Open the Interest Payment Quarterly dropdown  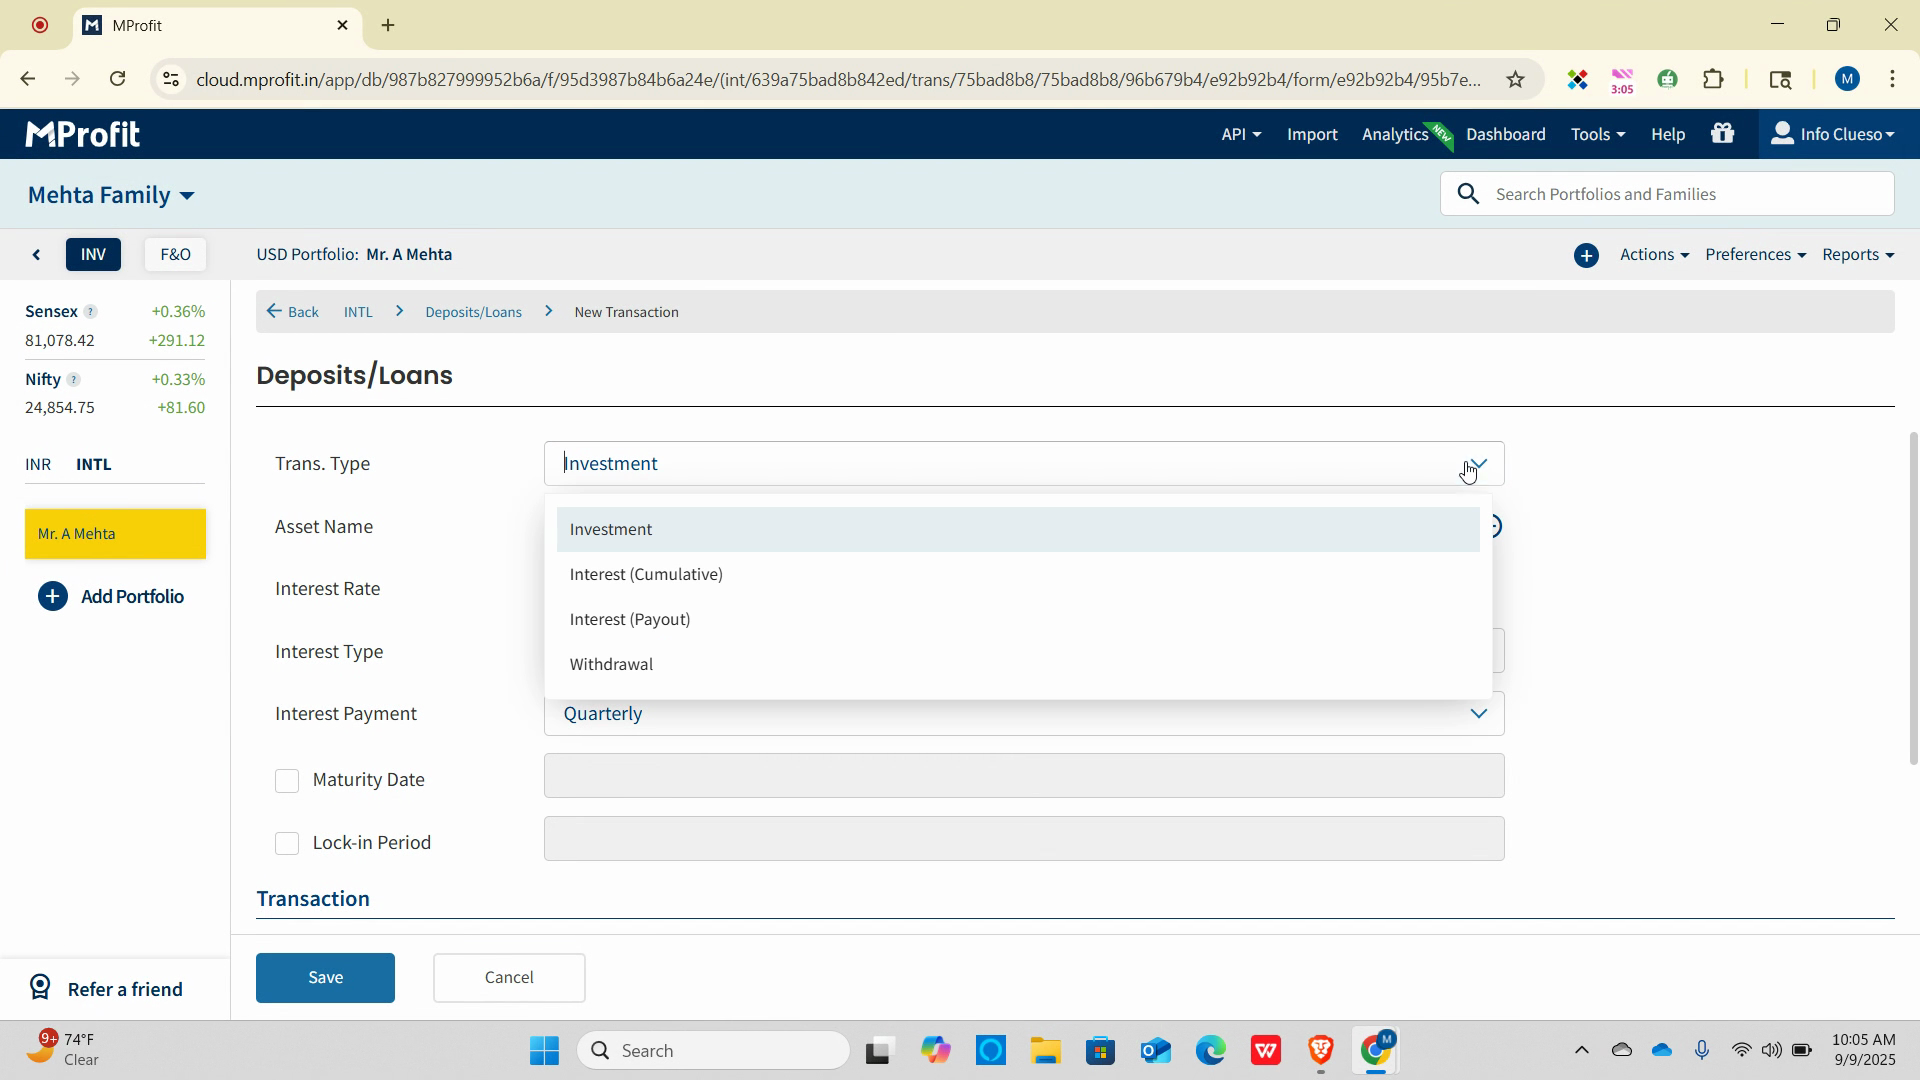(x=1023, y=714)
